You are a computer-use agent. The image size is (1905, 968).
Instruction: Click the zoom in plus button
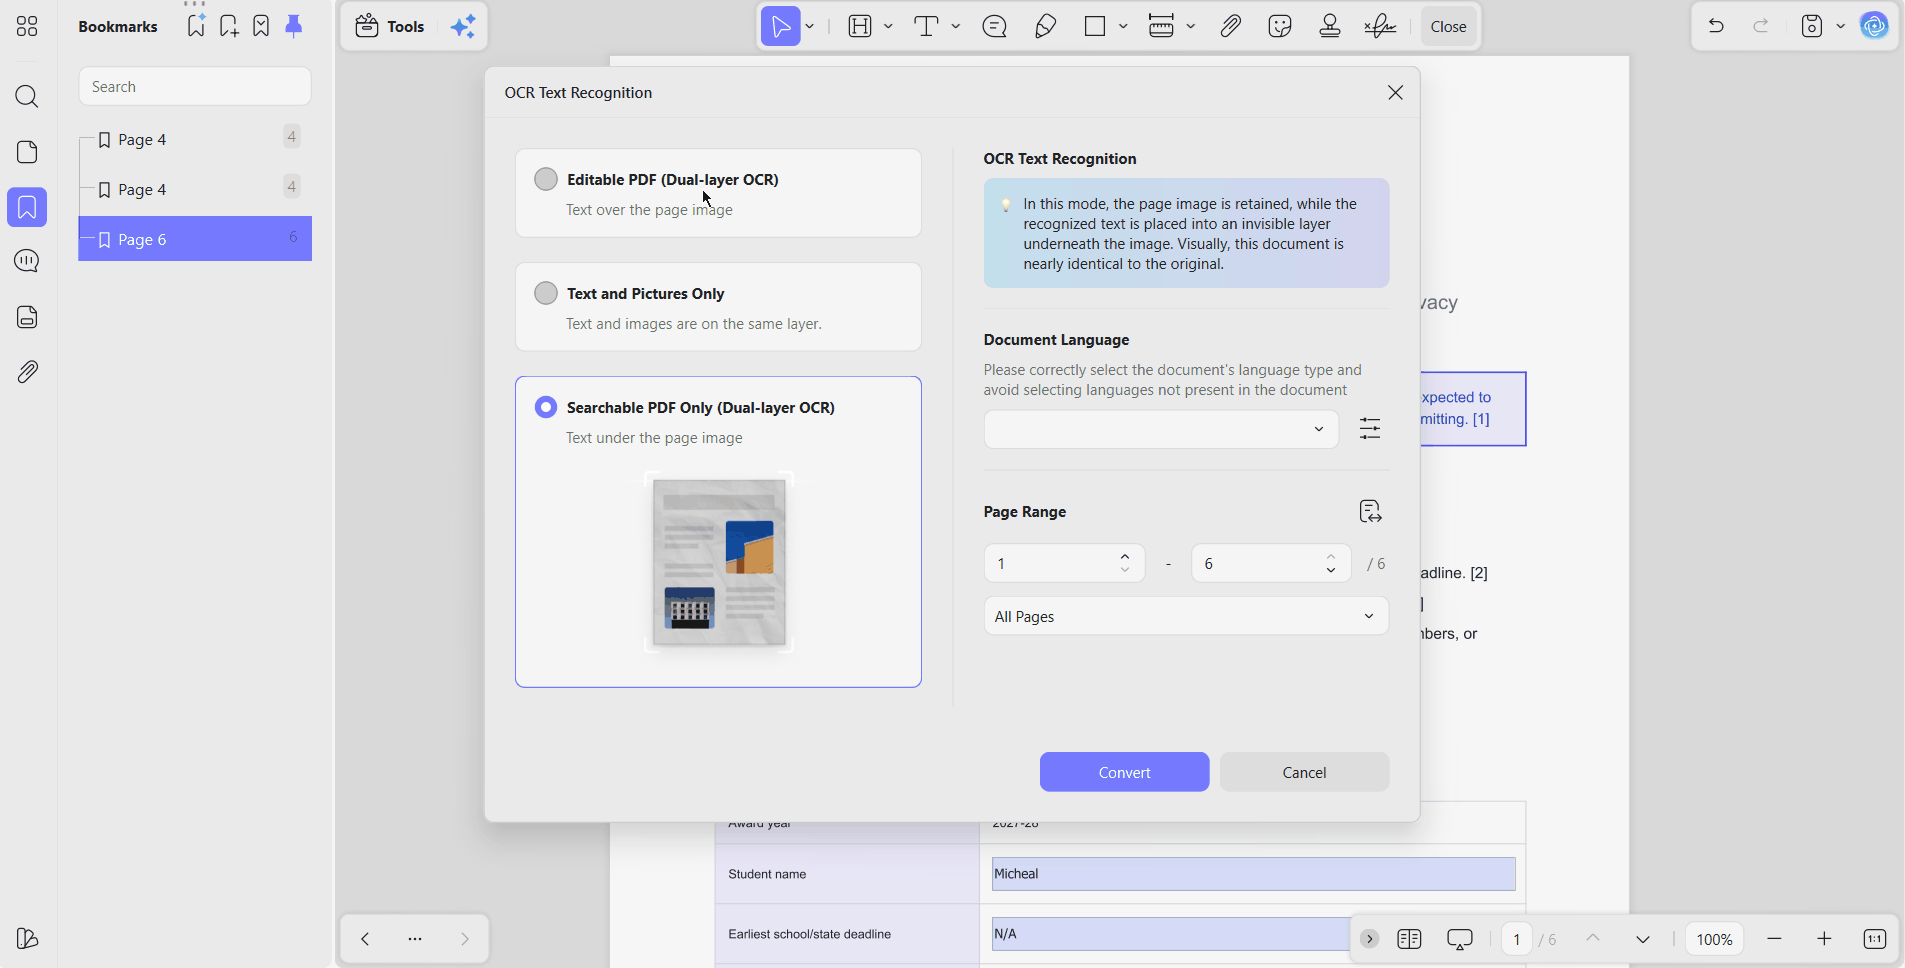(1824, 939)
